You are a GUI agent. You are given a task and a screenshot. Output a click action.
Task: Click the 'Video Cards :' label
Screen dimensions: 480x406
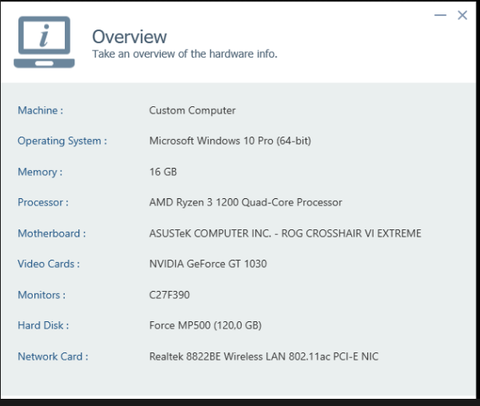(x=49, y=264)
